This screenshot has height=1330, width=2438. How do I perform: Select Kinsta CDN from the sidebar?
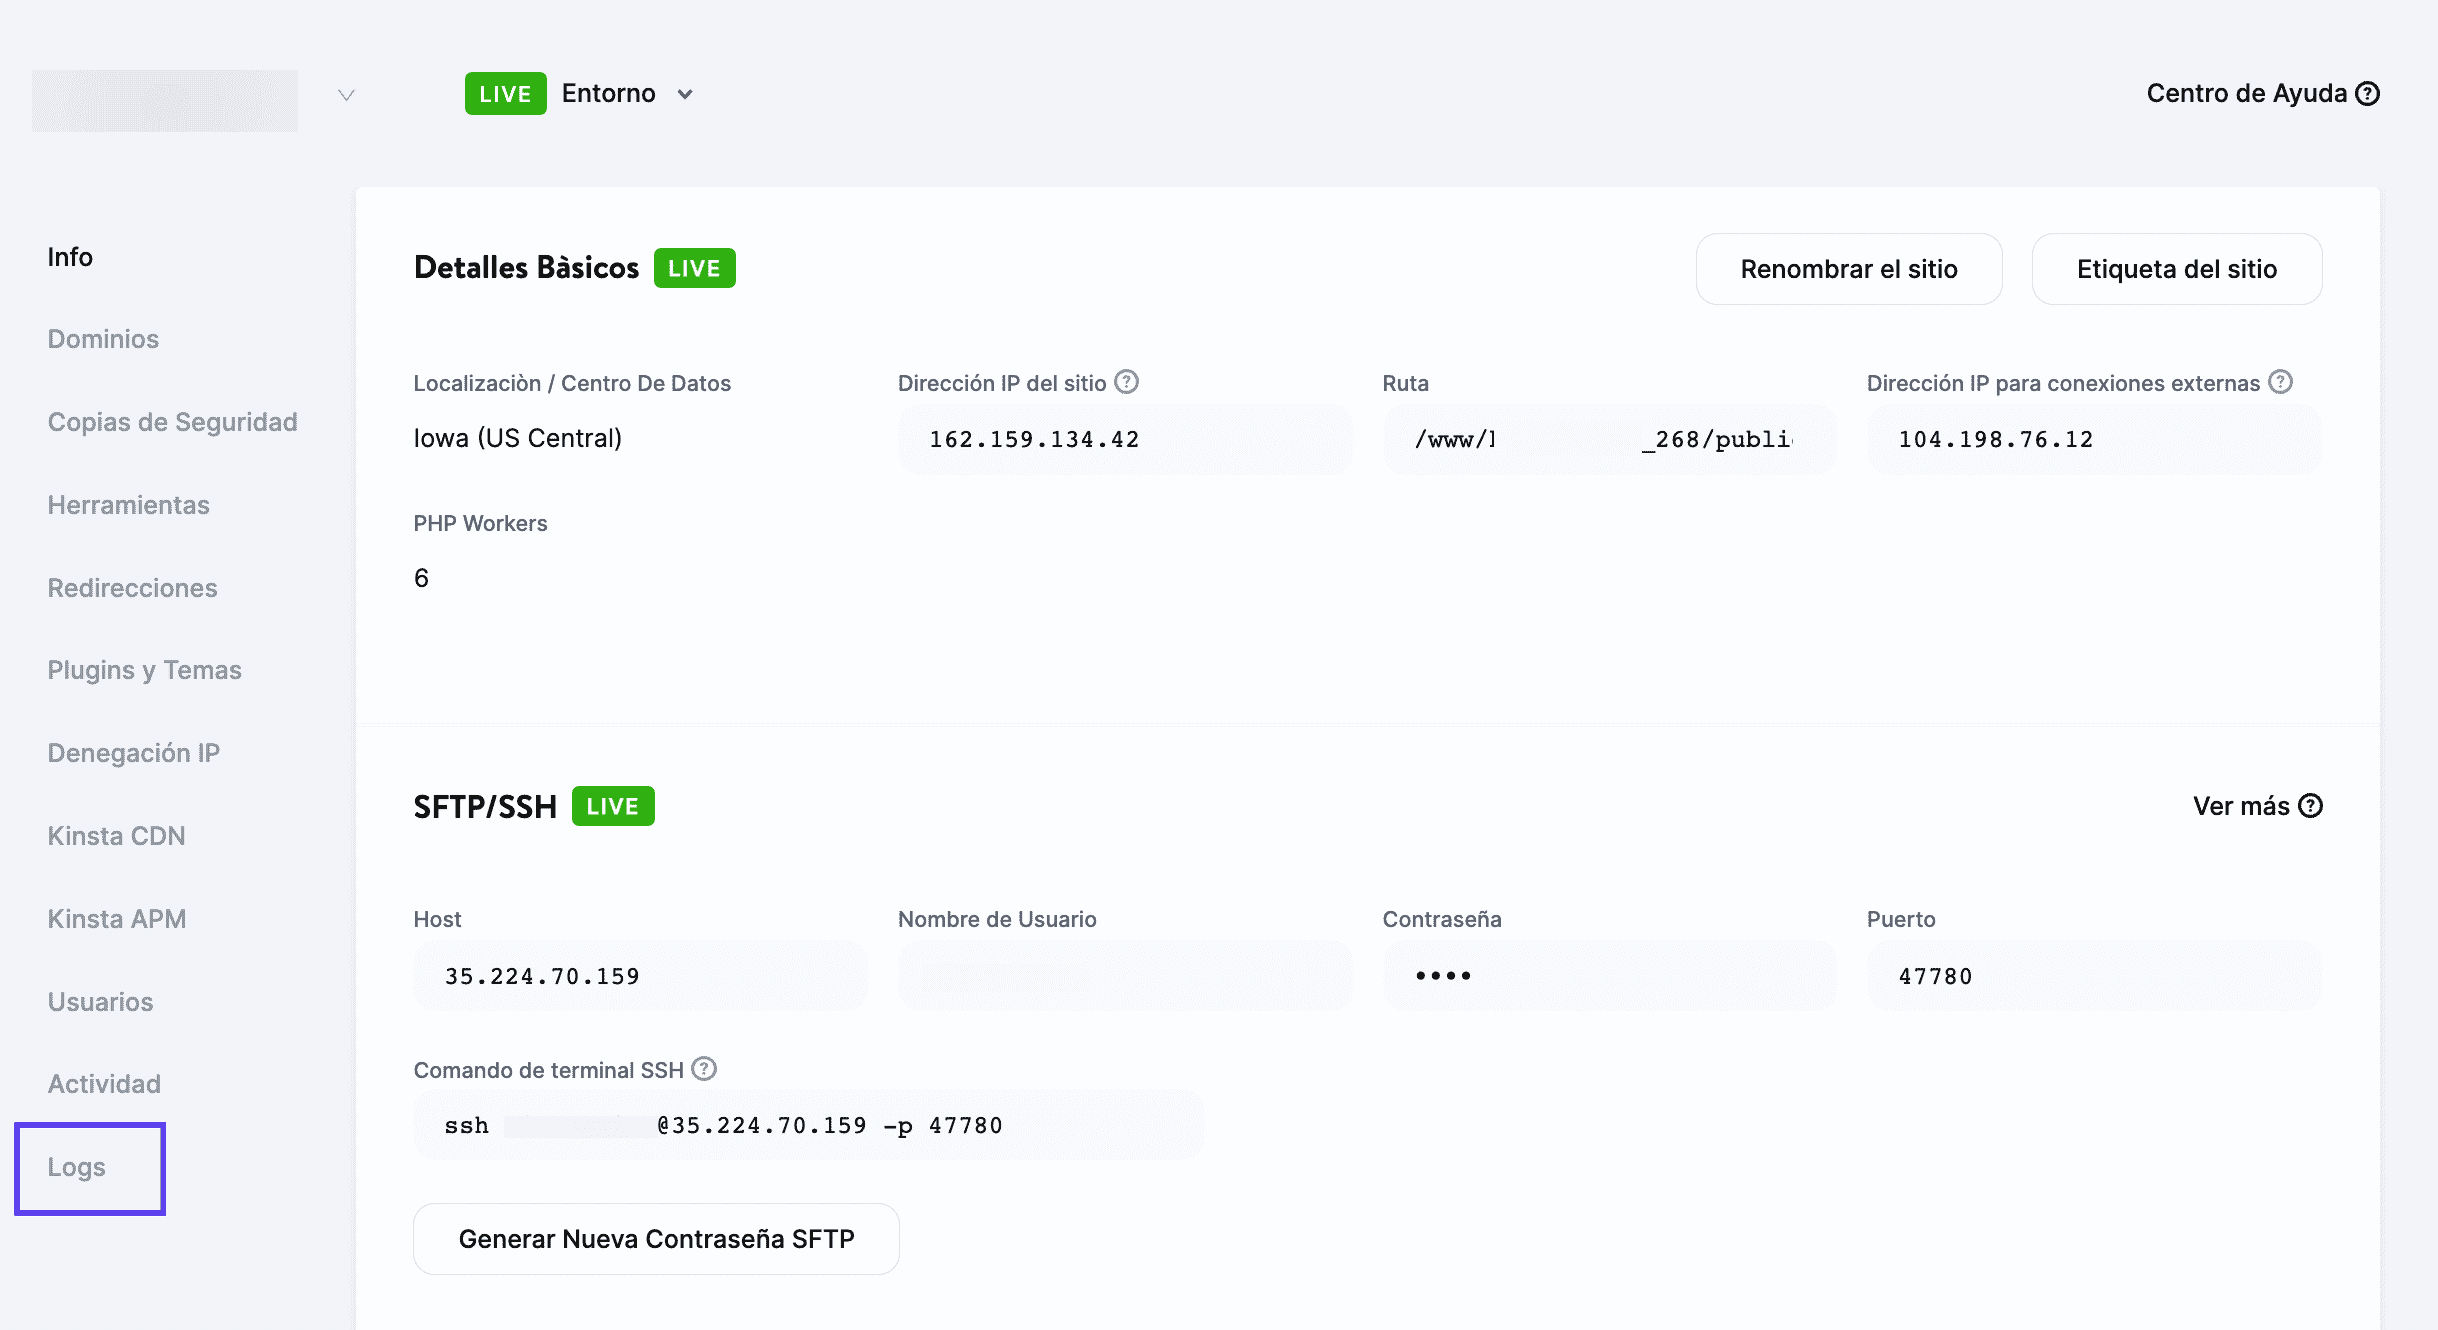pos(116,835)
